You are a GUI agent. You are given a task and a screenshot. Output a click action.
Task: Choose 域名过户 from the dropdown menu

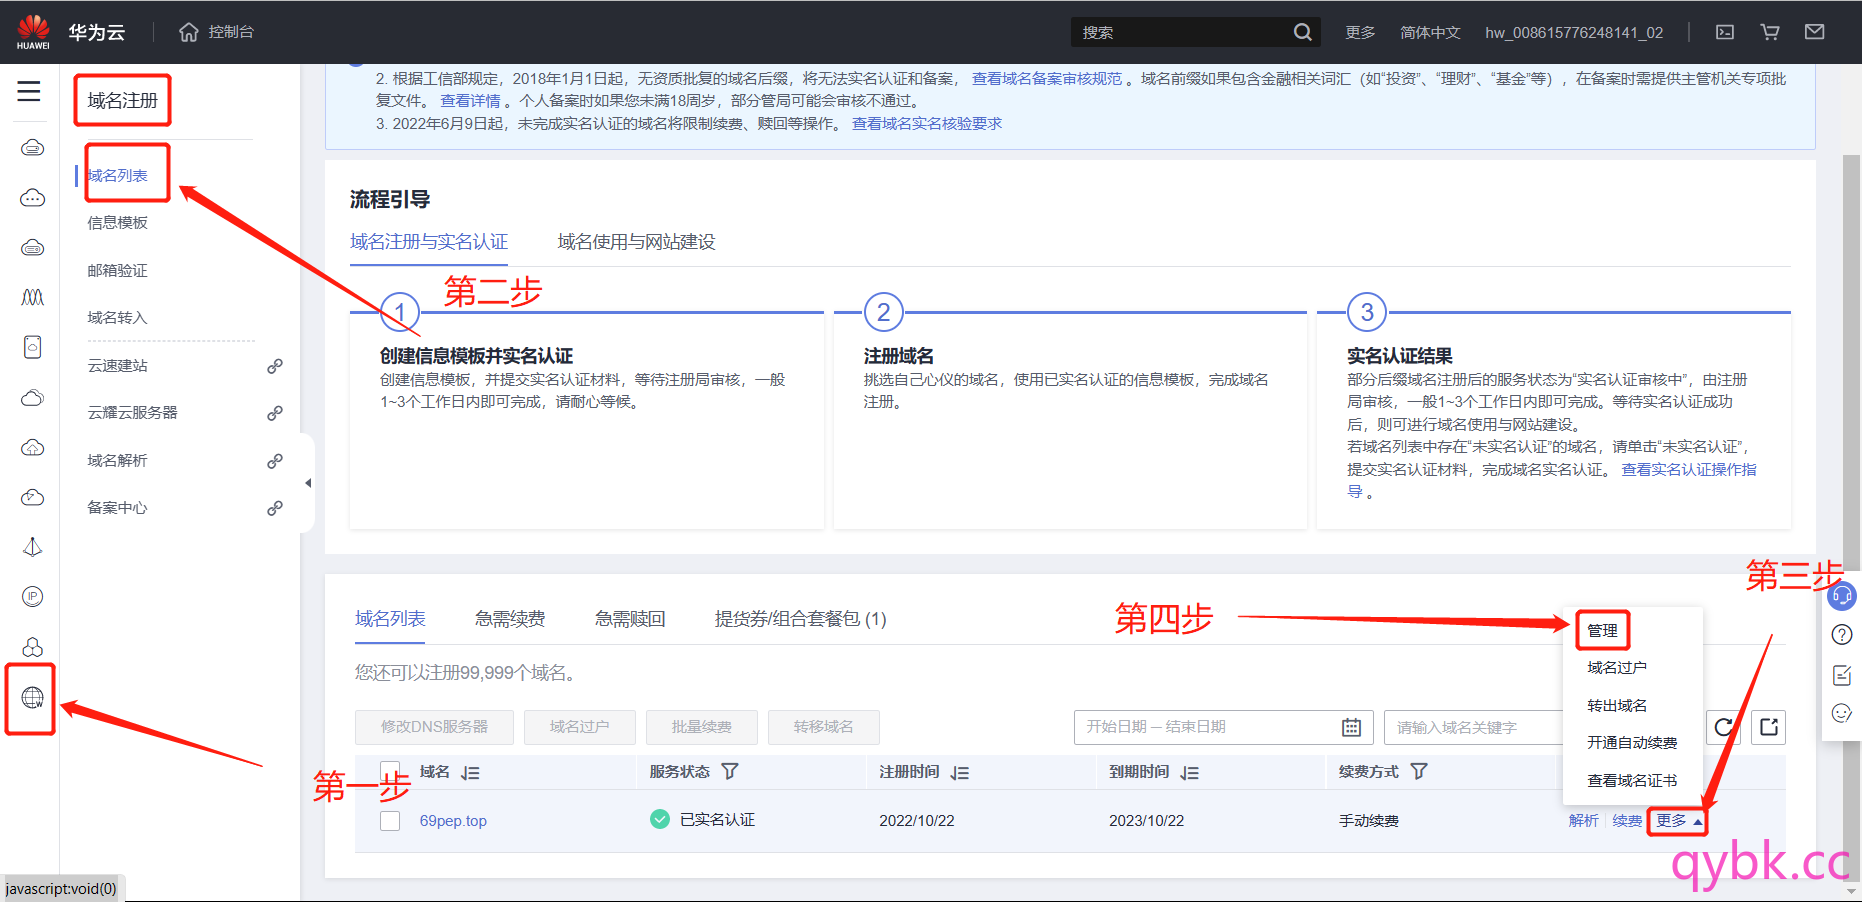(1617, 668)
